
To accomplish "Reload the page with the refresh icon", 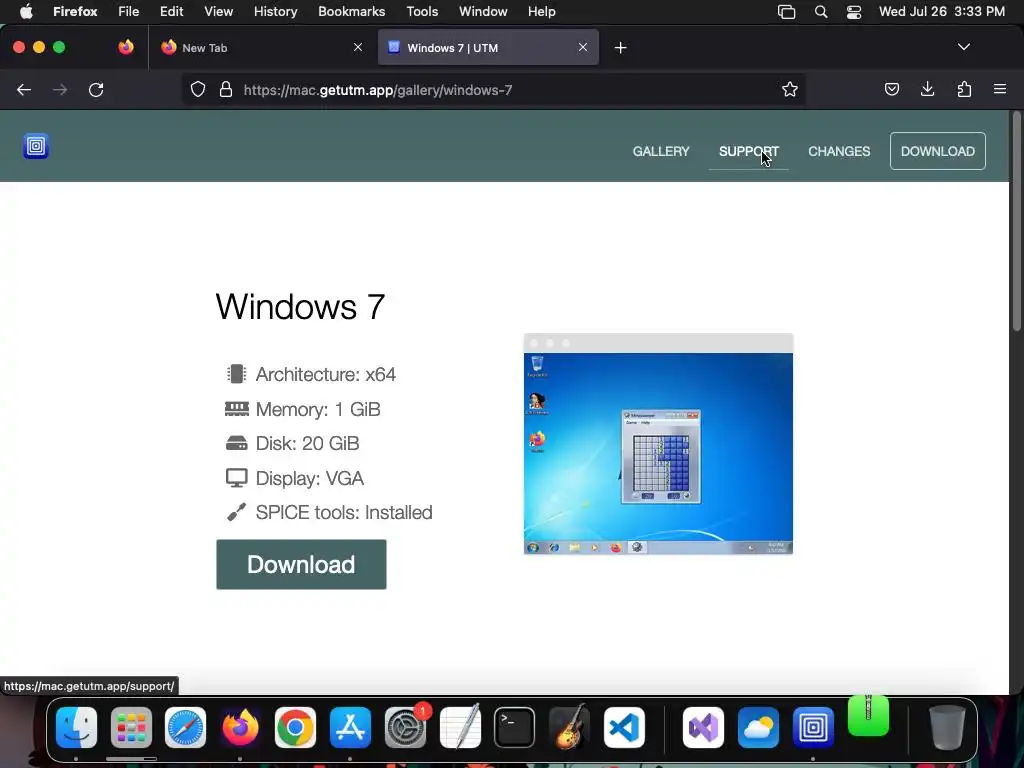I will (96, 89).
